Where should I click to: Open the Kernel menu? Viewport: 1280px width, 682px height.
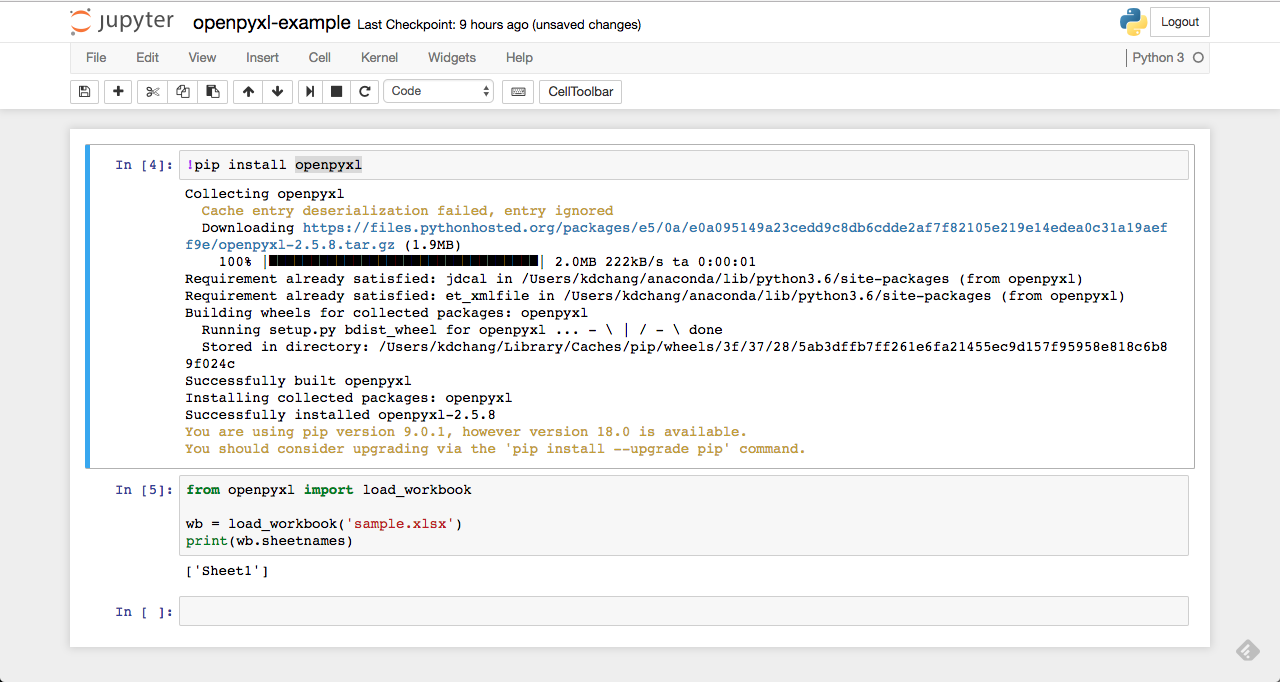pyautogui.click(x=379, y=57)
